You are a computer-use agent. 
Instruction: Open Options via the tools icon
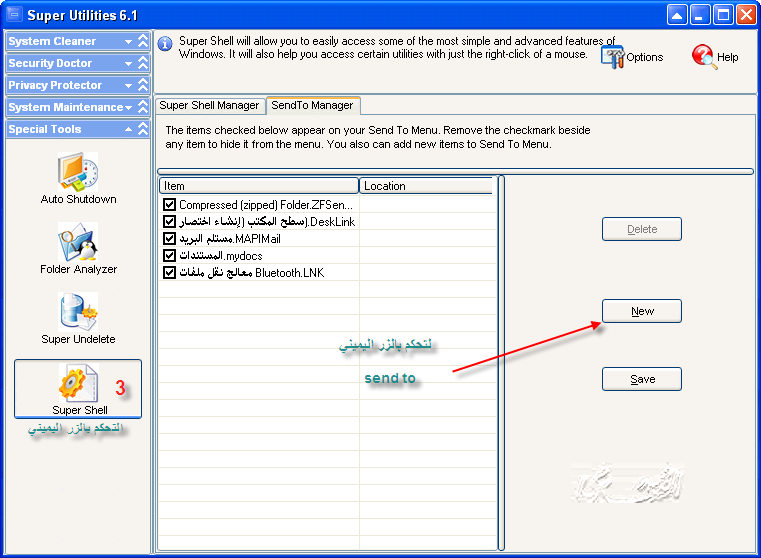point(612,57)
